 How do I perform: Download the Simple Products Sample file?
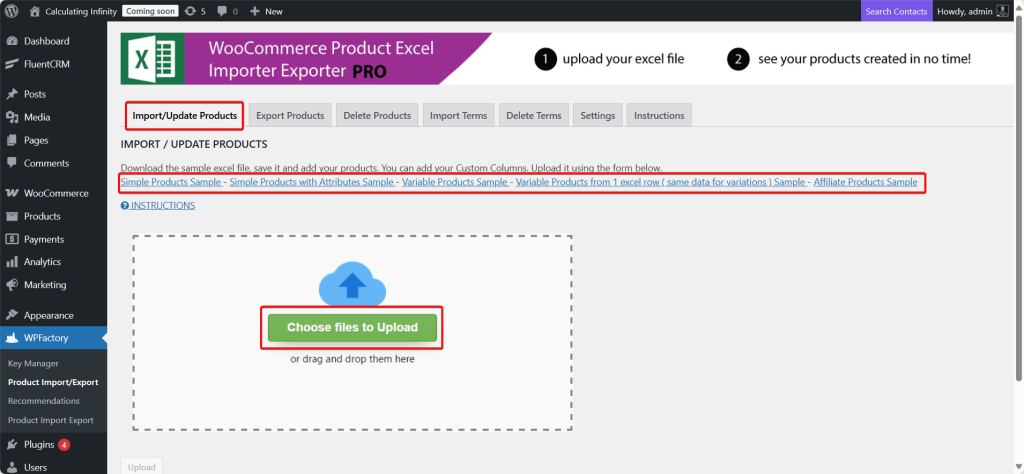click(172, 182)
